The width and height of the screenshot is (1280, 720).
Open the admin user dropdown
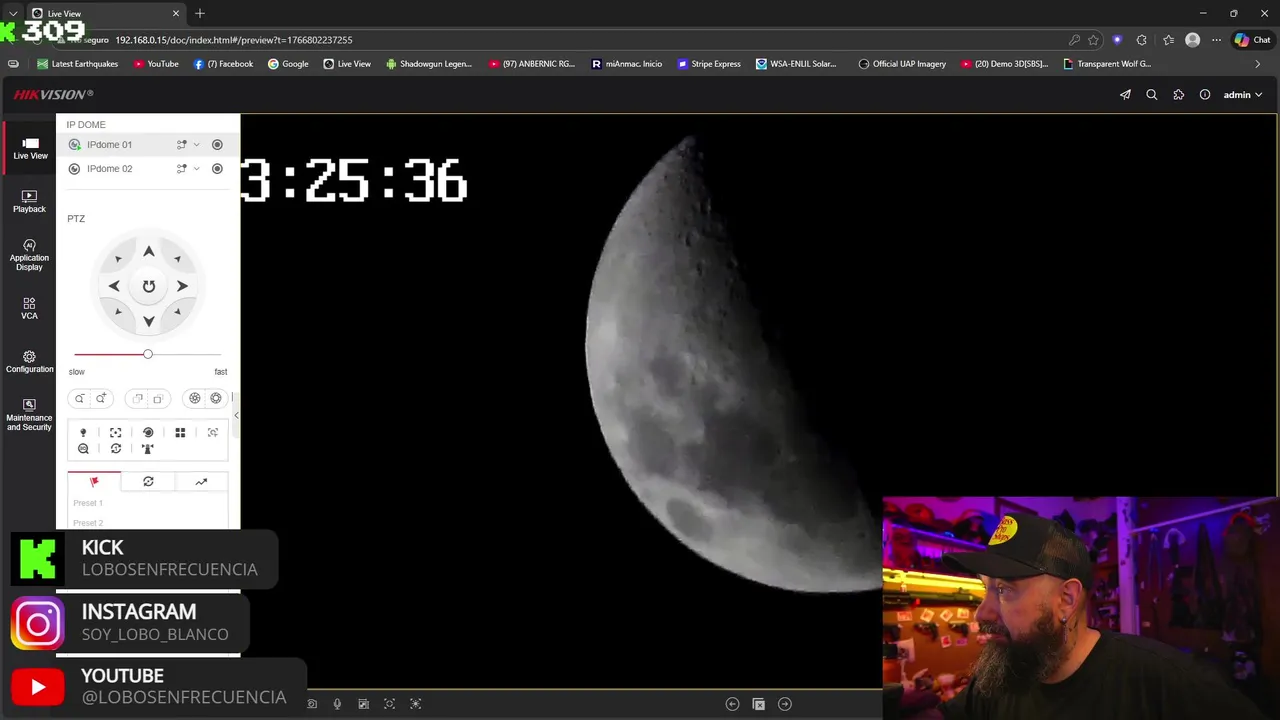1243,95
